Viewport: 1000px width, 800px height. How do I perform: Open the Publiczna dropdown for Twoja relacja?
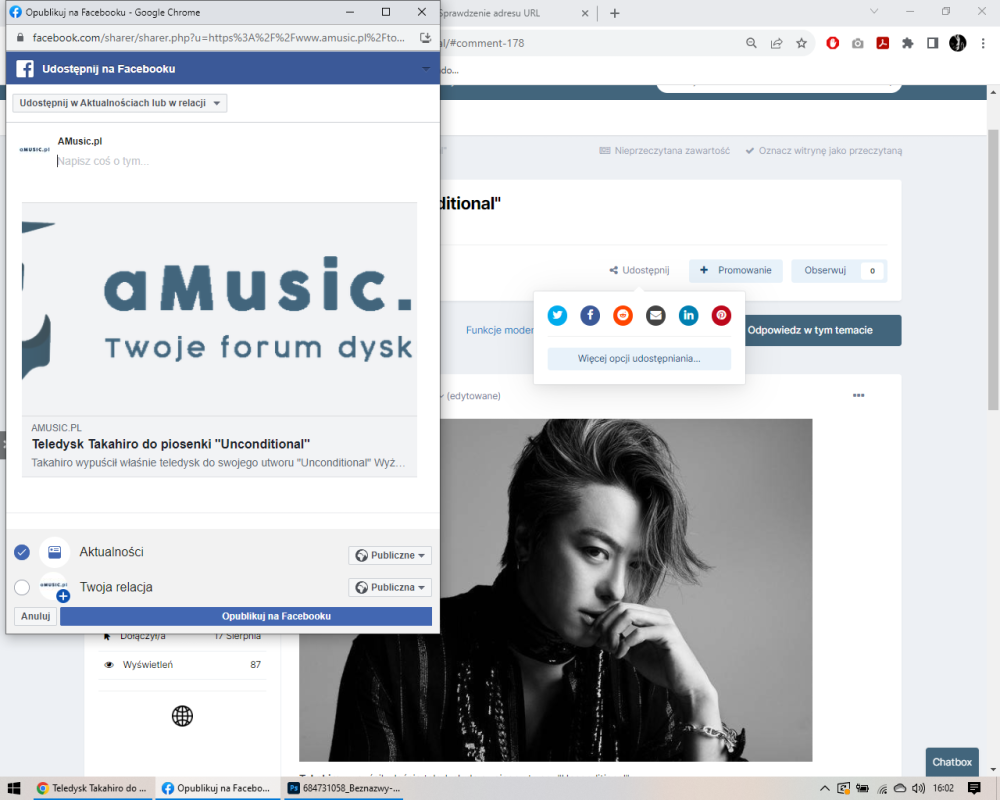click(x=390, y=588)
